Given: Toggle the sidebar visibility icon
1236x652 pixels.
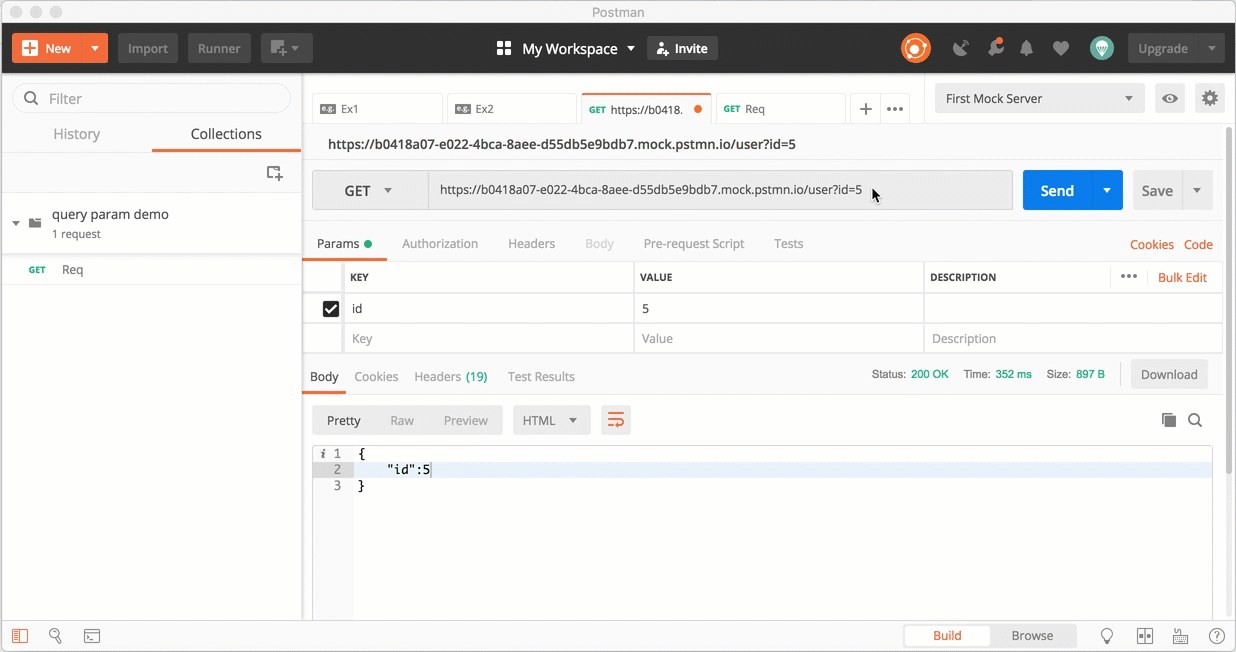Looking at the screenshot, I should point(19,635).
